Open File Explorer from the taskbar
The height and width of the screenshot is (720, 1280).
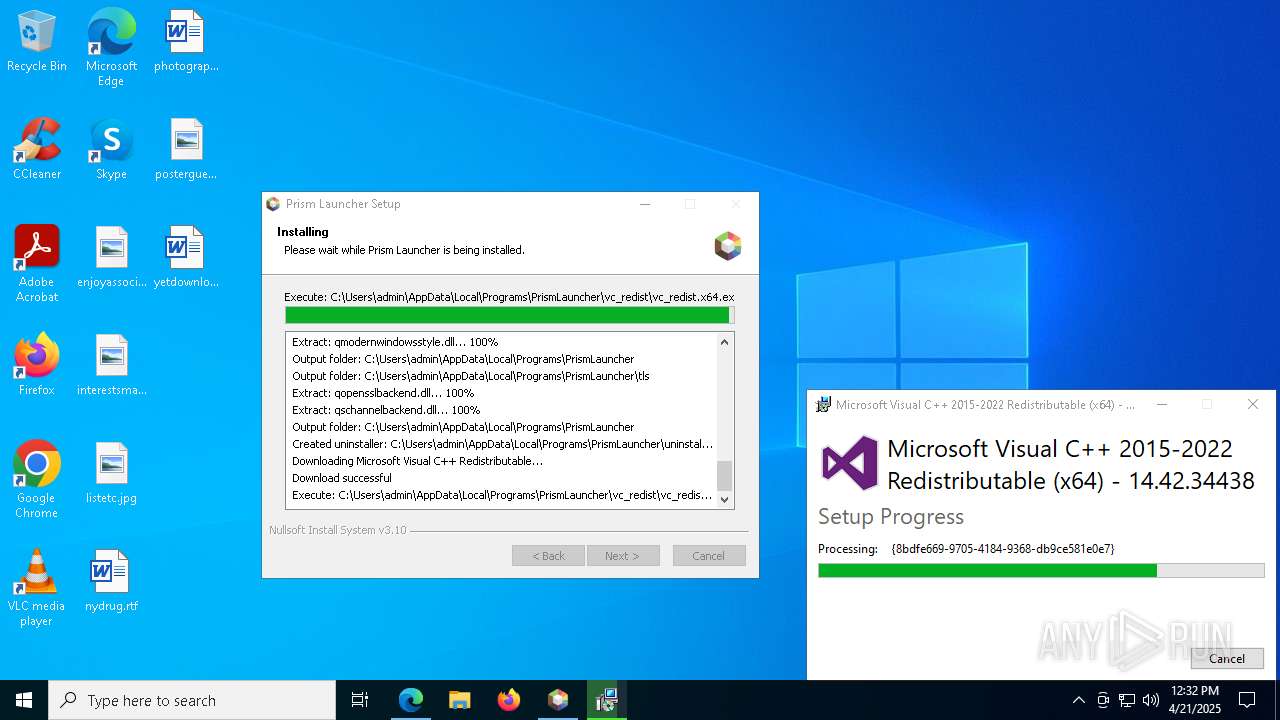pos(460,700)
